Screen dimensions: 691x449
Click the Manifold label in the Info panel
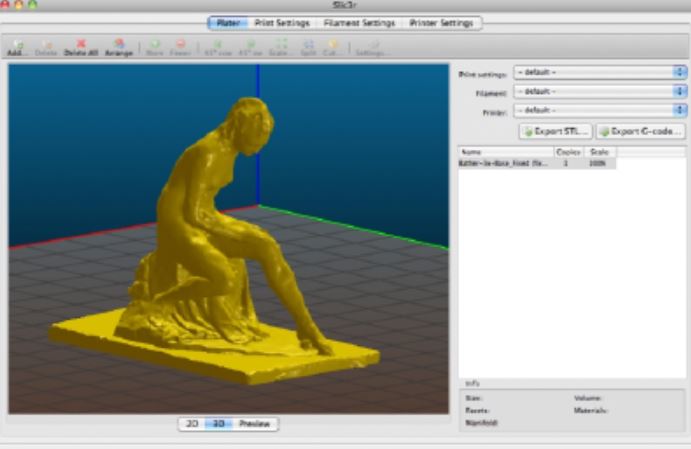pyautogui.click(x=482, y=423)
